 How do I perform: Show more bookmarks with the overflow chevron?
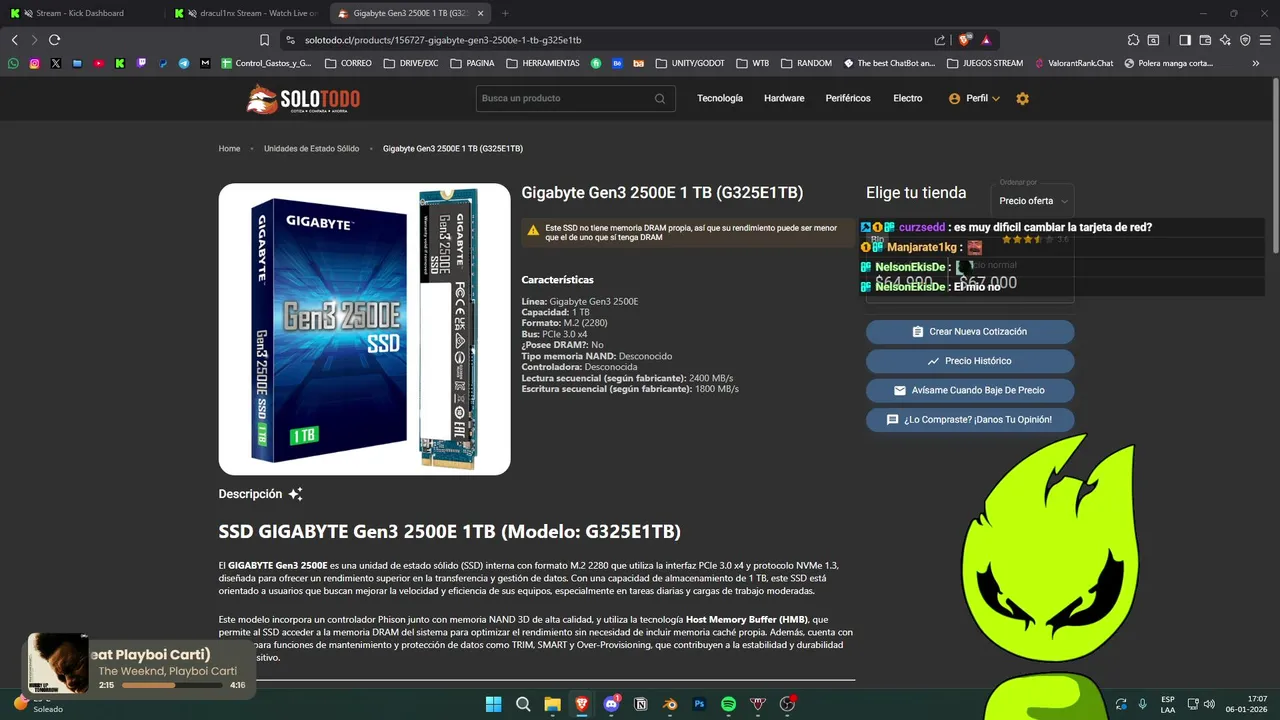pyautogui.click(x=1256, y=63)
